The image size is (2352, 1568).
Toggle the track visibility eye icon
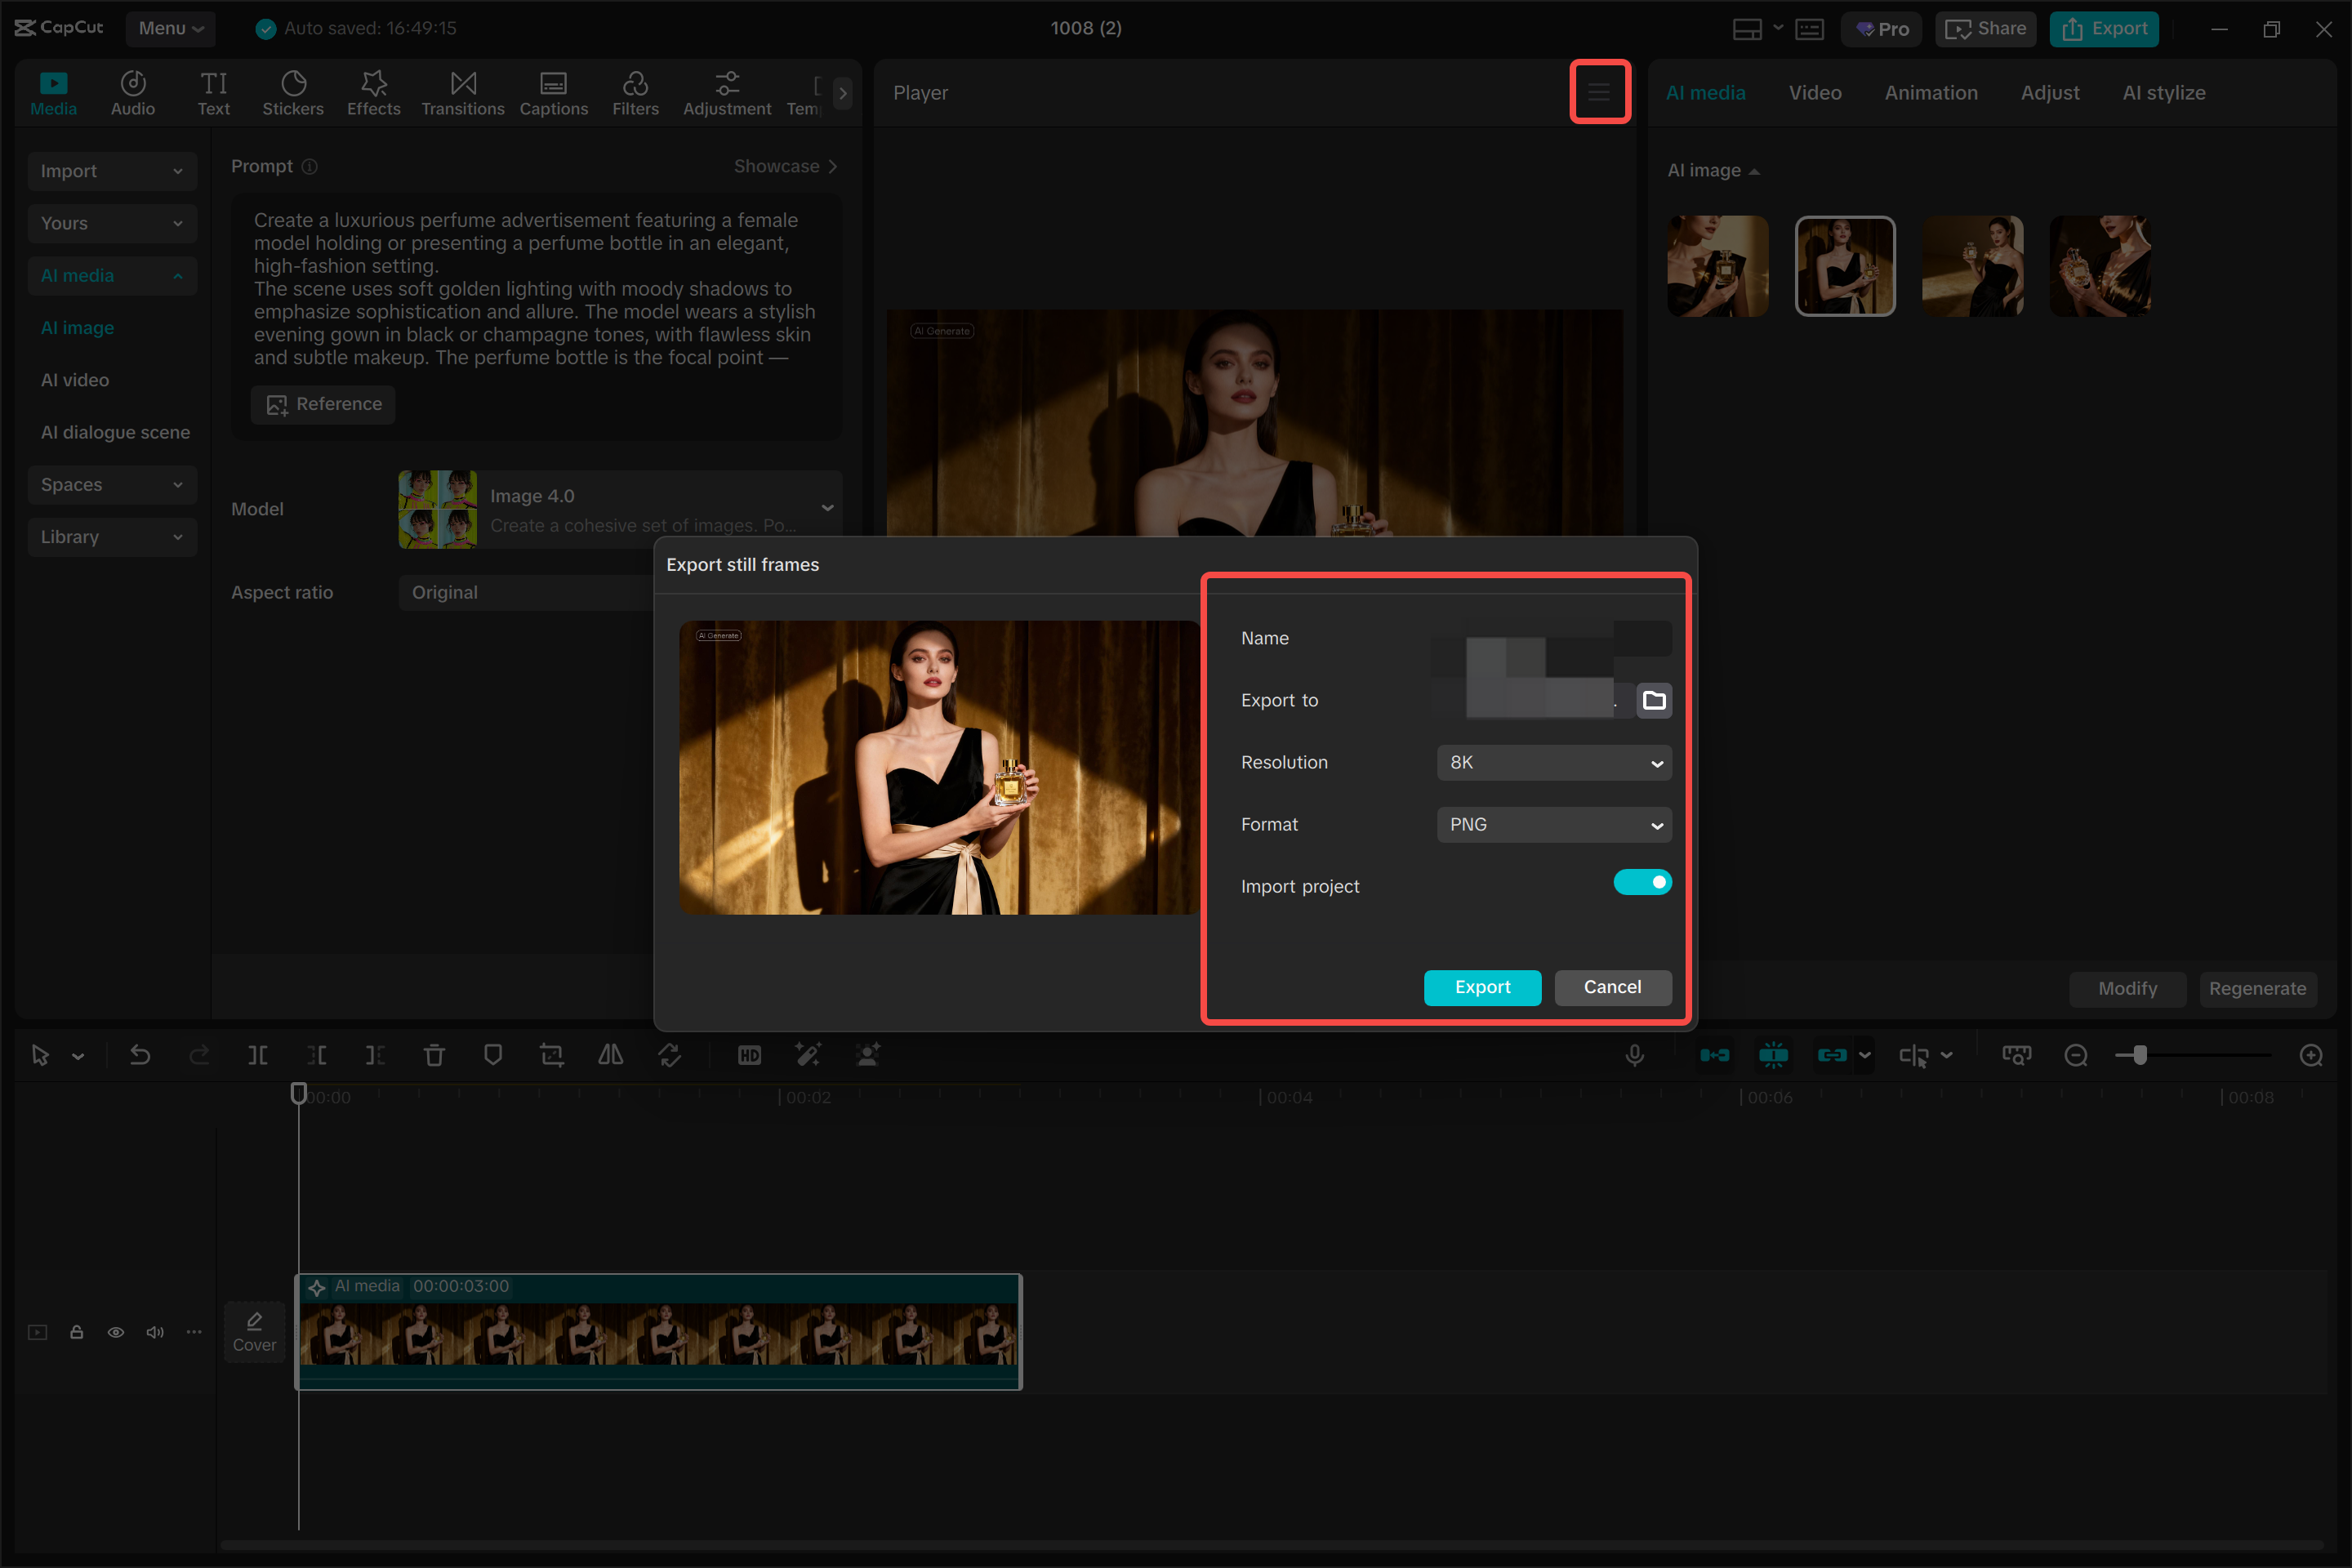116,1332
